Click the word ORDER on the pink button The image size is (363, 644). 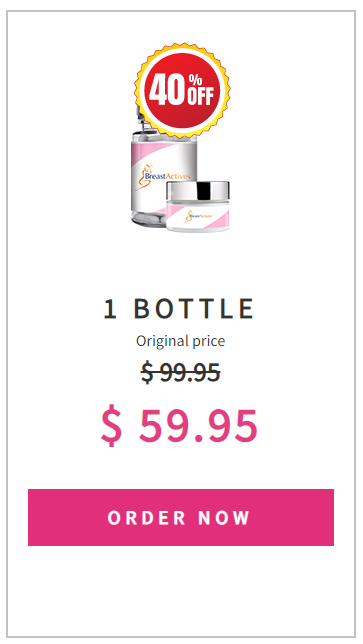(147, 518)
